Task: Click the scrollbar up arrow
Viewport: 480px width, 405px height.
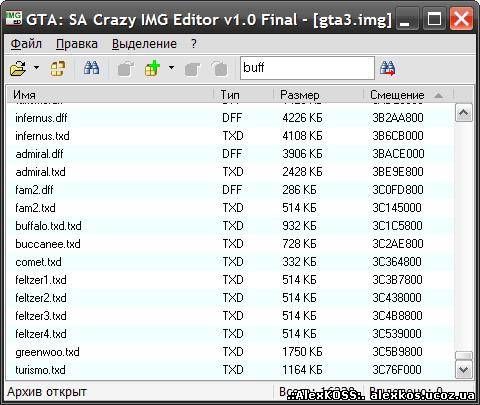Action: click(464, 113)
